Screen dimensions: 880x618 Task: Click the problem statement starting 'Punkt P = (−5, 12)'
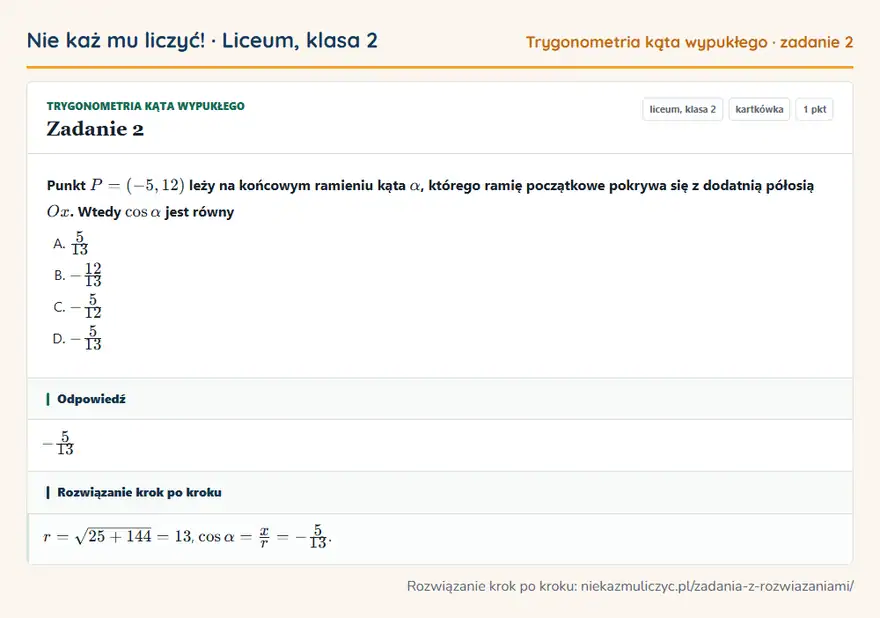[430, 198]
